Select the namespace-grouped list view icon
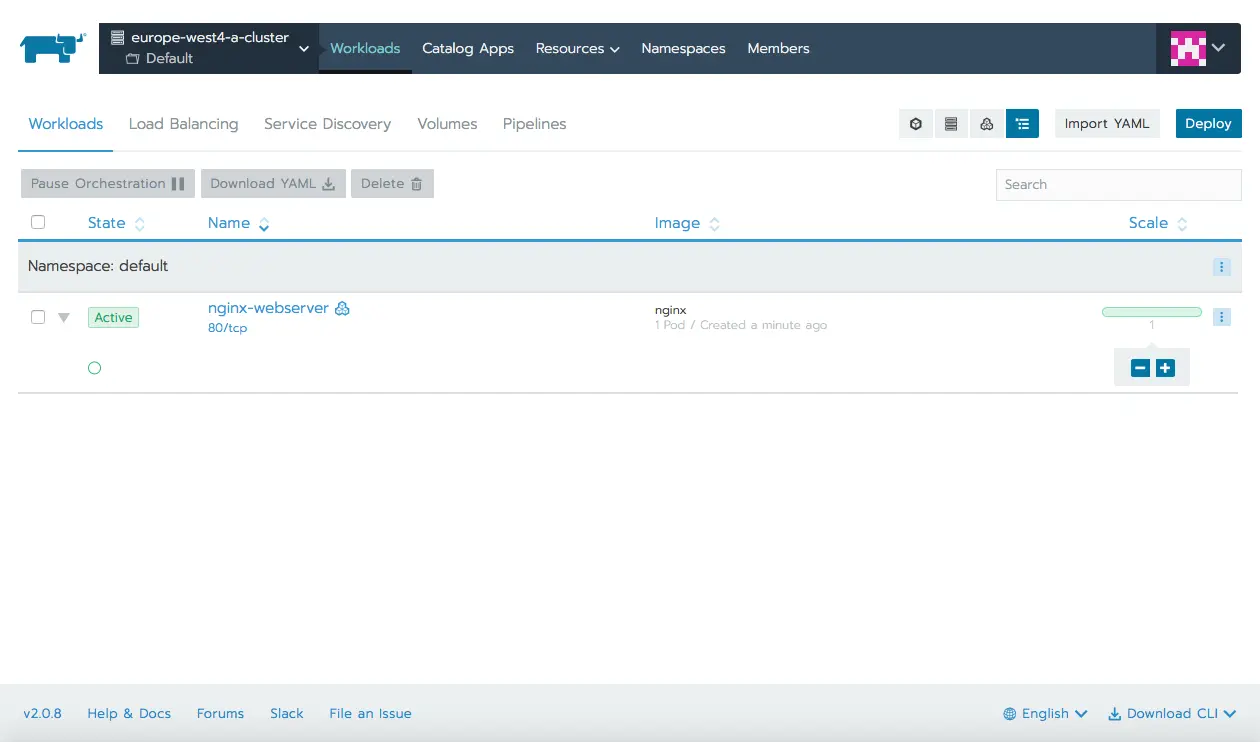Screen dimensions: 1260x742 pos(1022,124)
